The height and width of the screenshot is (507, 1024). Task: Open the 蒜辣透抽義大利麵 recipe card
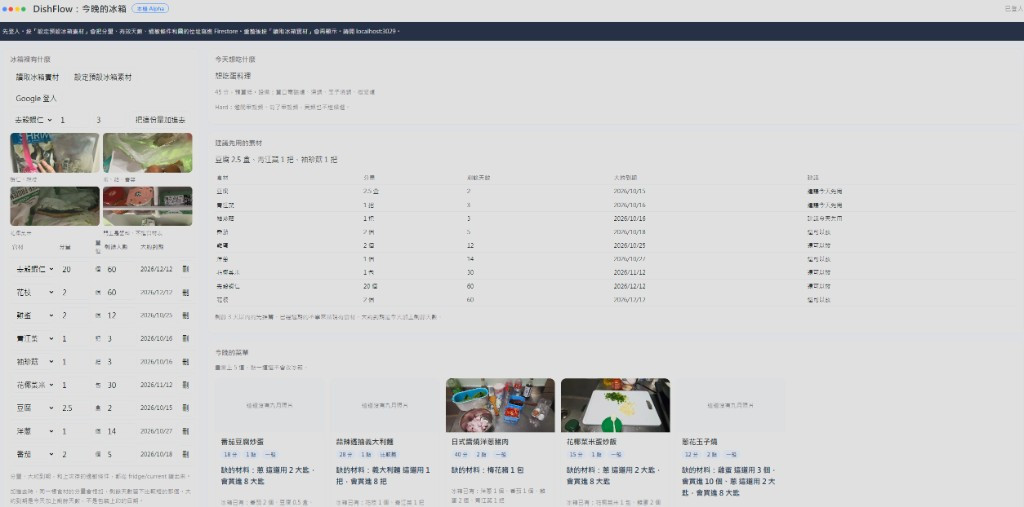[x=384, y=442]
